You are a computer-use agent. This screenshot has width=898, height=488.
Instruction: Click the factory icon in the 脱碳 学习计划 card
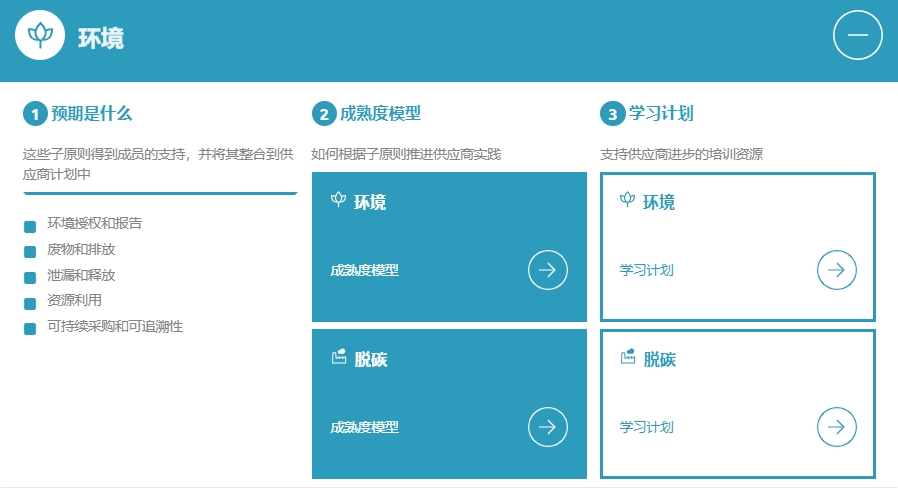point(627,357)
